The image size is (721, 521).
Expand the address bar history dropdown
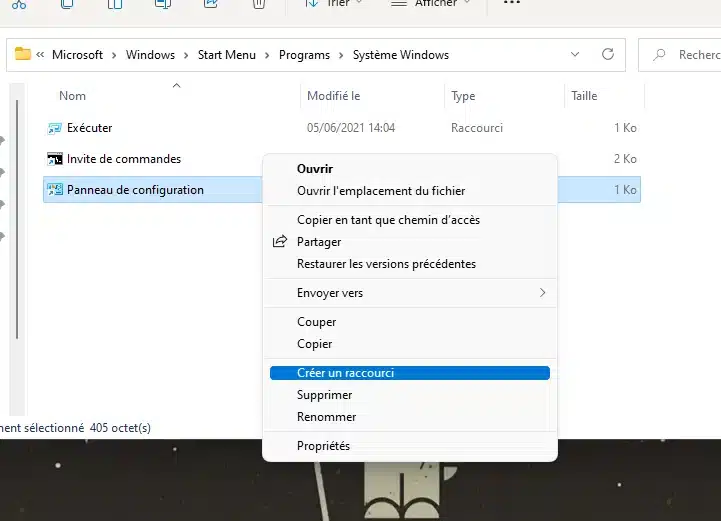(x=574, y=55)
